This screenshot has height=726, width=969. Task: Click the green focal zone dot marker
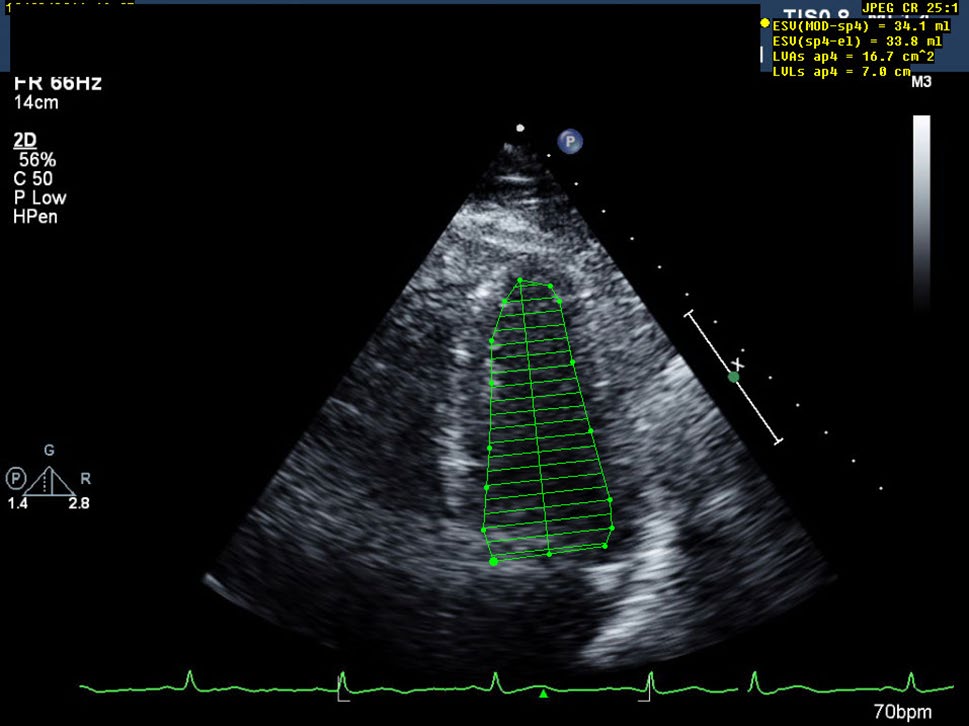[734, 377]
